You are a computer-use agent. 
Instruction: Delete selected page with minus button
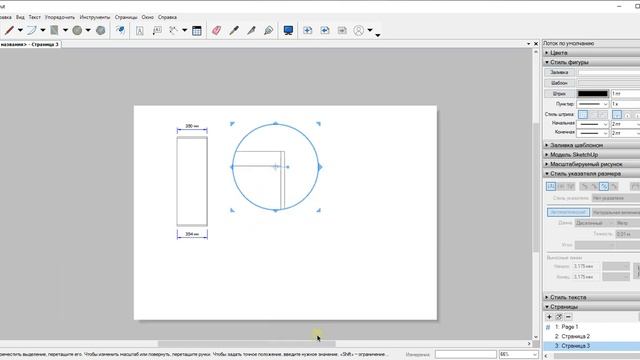[x=568, y=317]
